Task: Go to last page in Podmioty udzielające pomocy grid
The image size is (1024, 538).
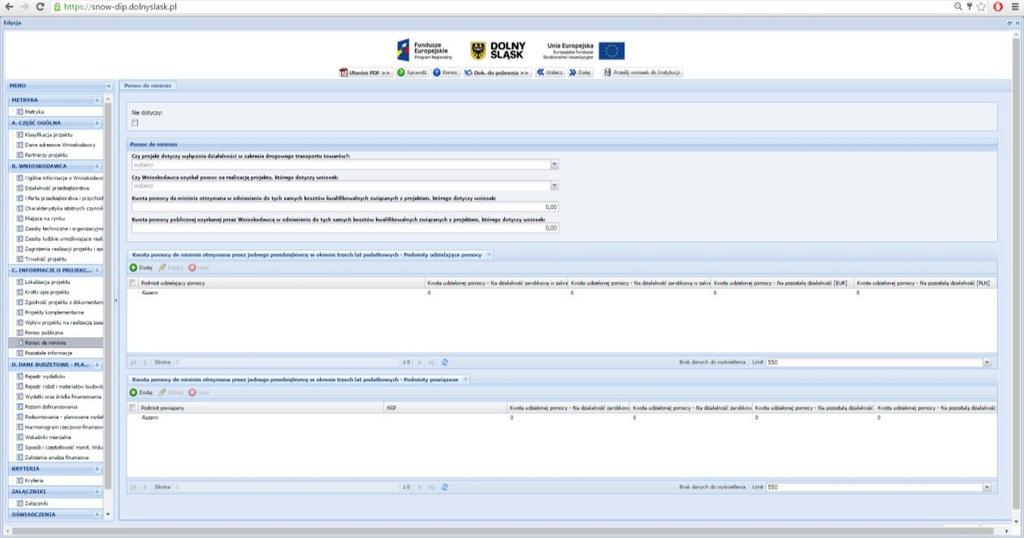Action: click(431, 362)
